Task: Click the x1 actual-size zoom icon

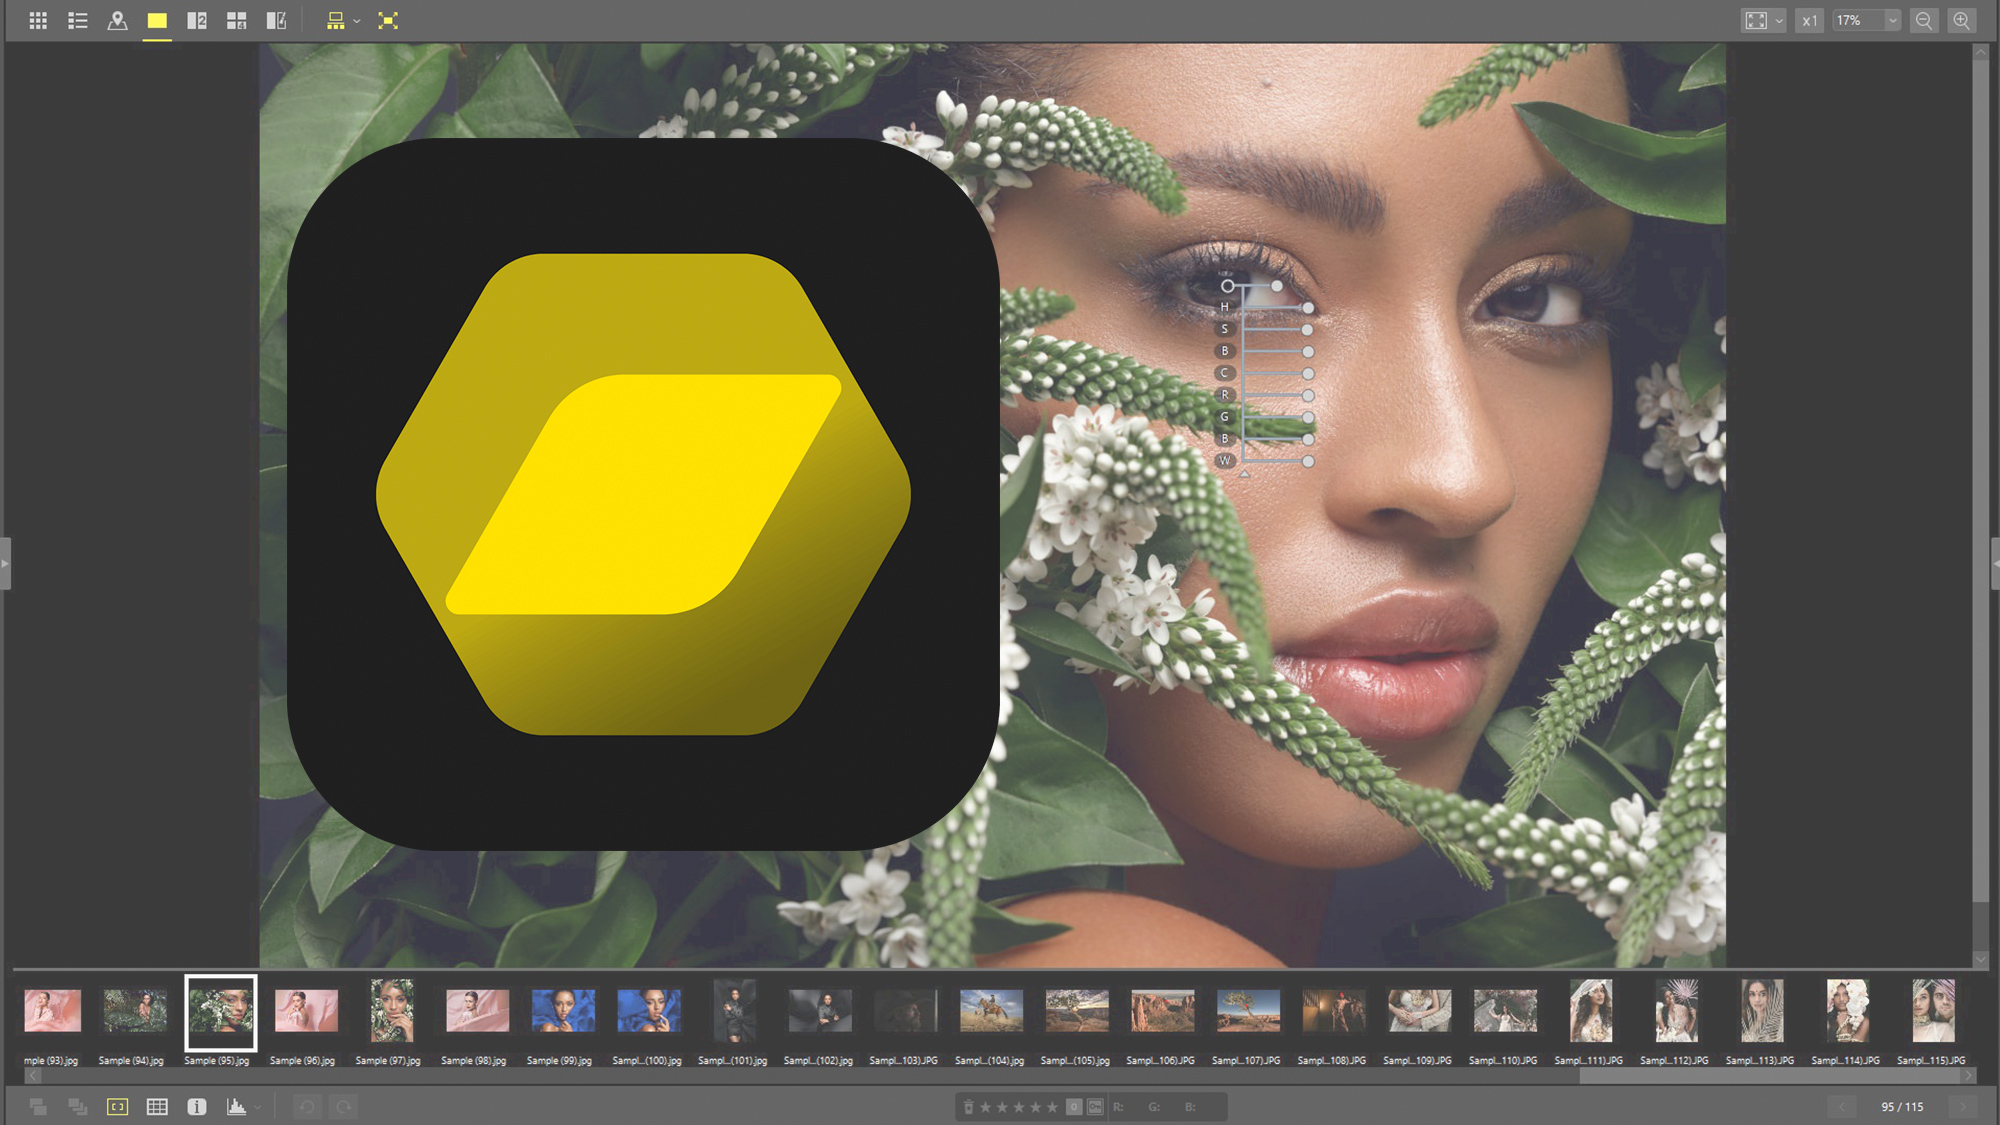Action: pos(1808,20)
